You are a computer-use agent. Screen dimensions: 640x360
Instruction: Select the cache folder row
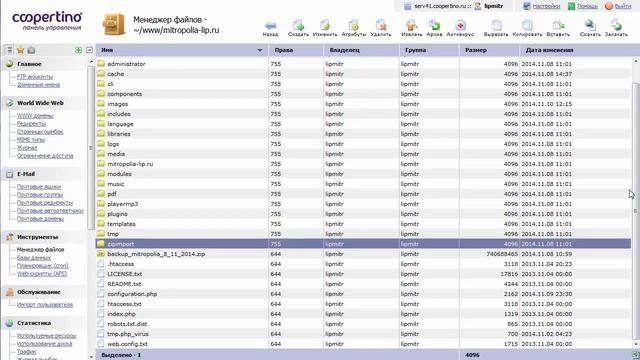(363, 74)
